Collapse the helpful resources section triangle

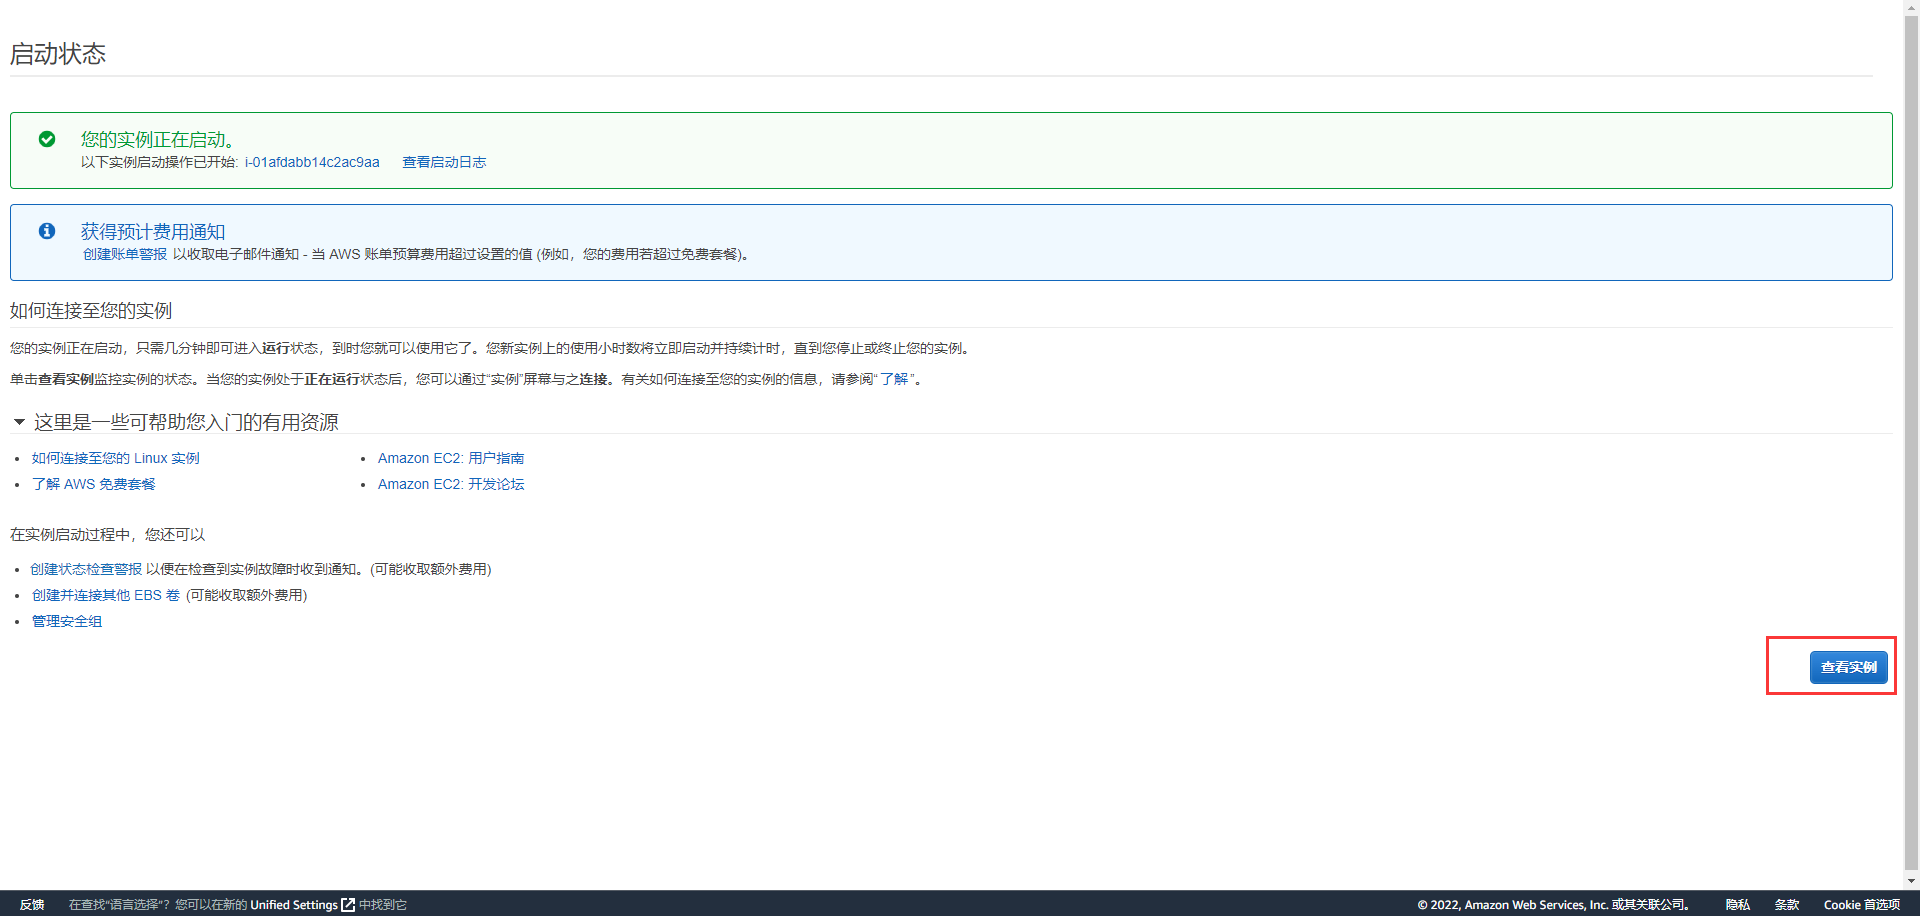tap(19, 422)
